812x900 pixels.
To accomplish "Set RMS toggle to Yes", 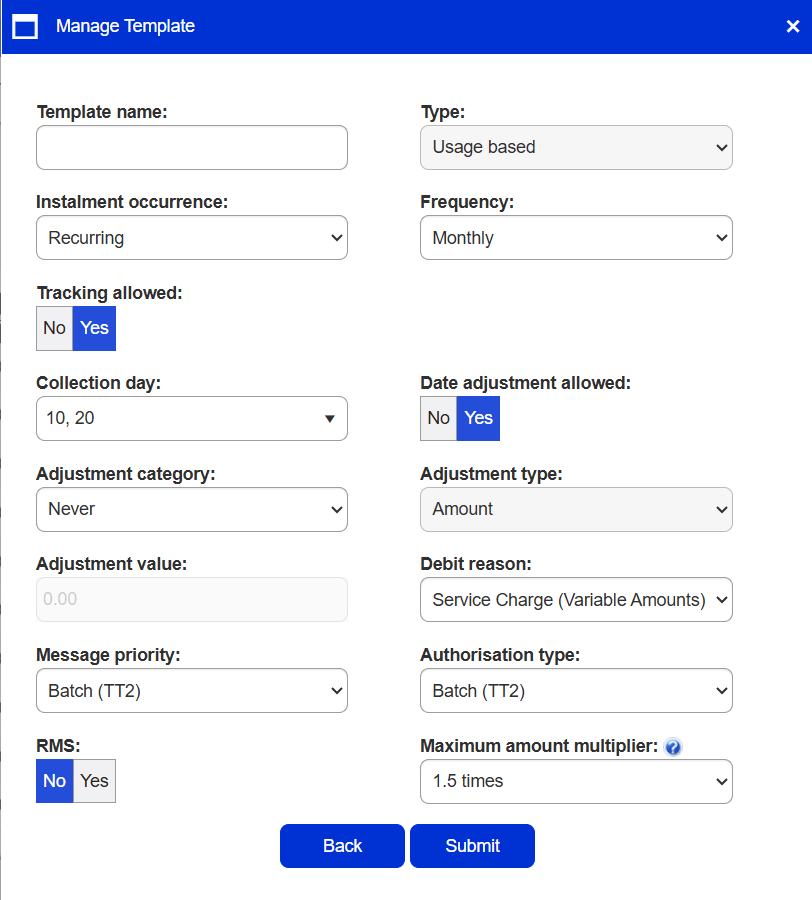I will tap(94, 781).
